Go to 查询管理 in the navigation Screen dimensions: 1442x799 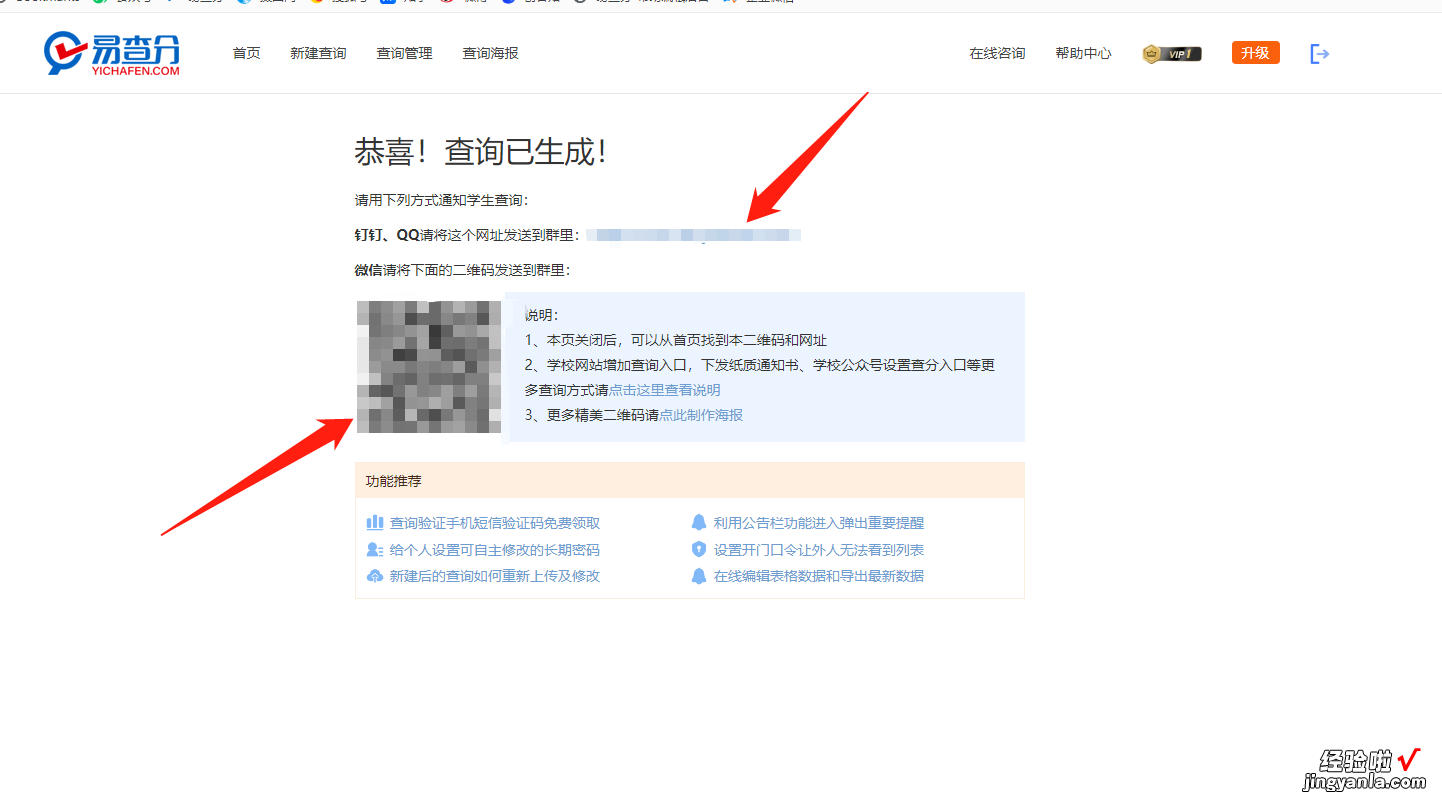(x=404, y=53)
